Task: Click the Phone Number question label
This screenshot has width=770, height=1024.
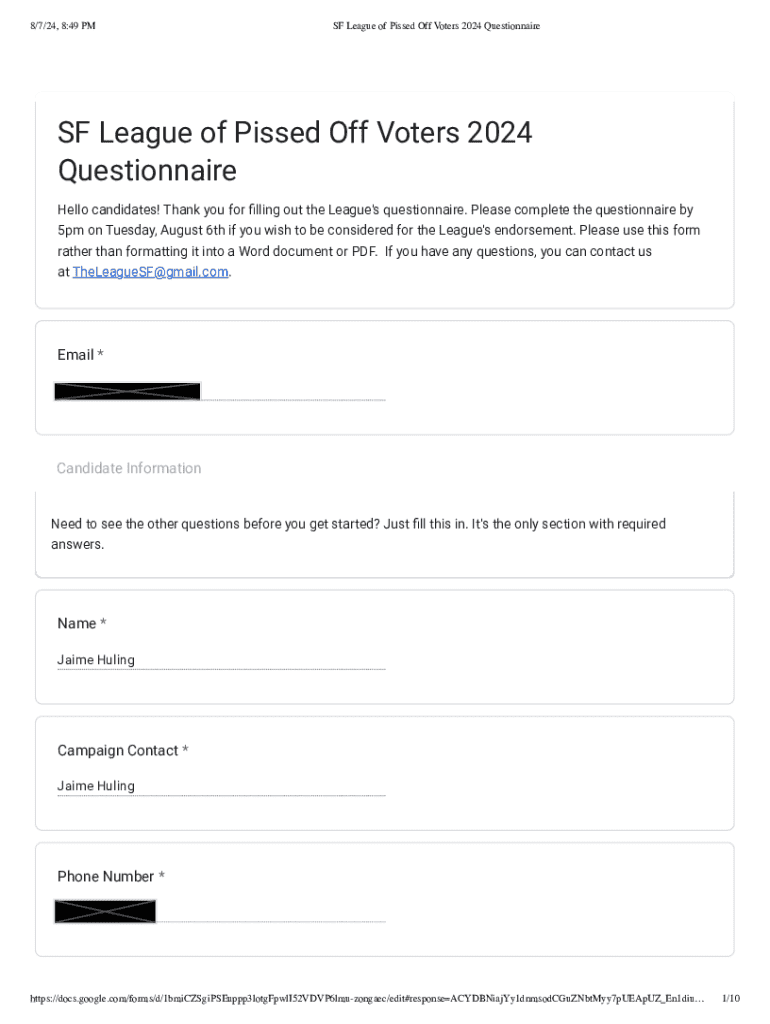Action: tap(106, 876)
